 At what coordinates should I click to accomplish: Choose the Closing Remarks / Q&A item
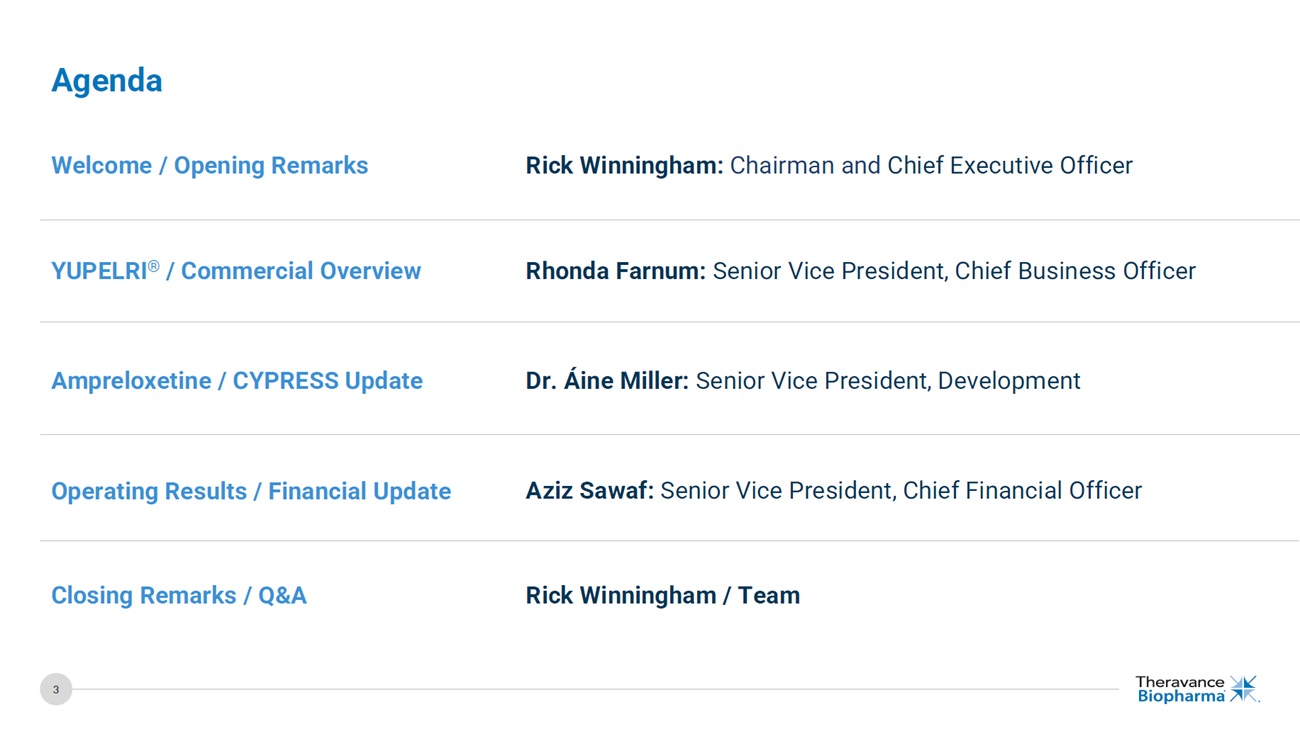tap(179, 595)
